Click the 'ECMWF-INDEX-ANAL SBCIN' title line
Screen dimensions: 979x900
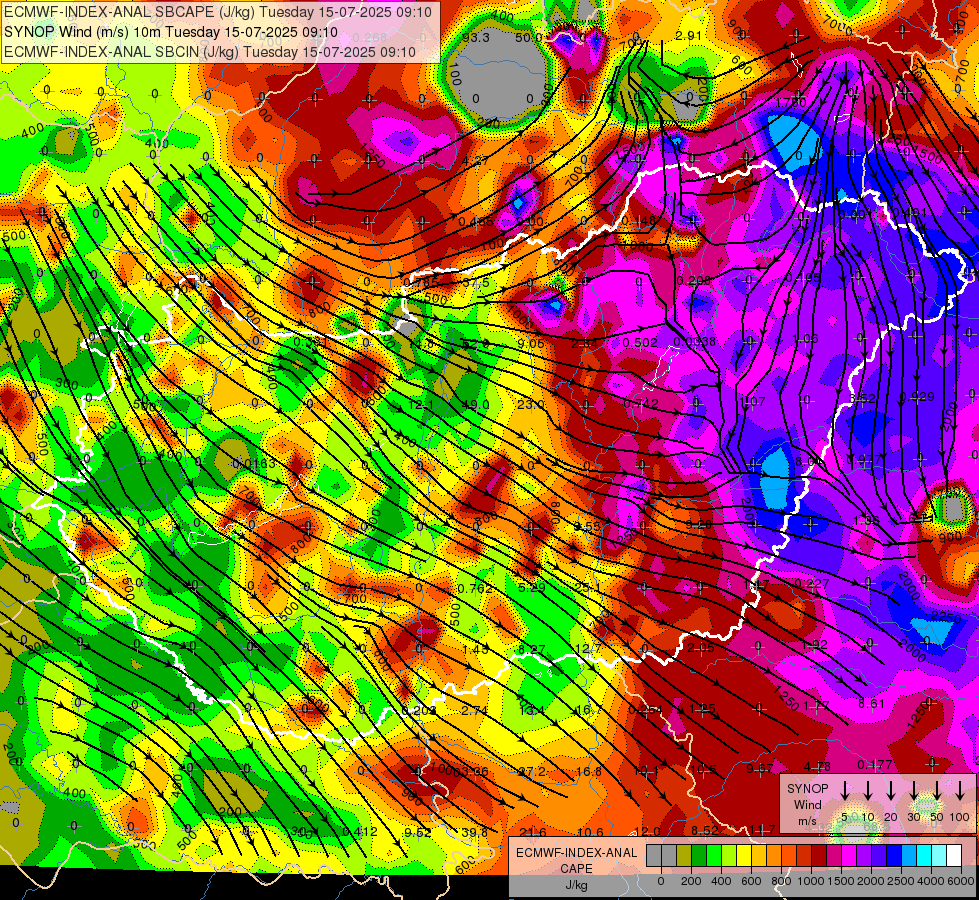coord(210,52)
